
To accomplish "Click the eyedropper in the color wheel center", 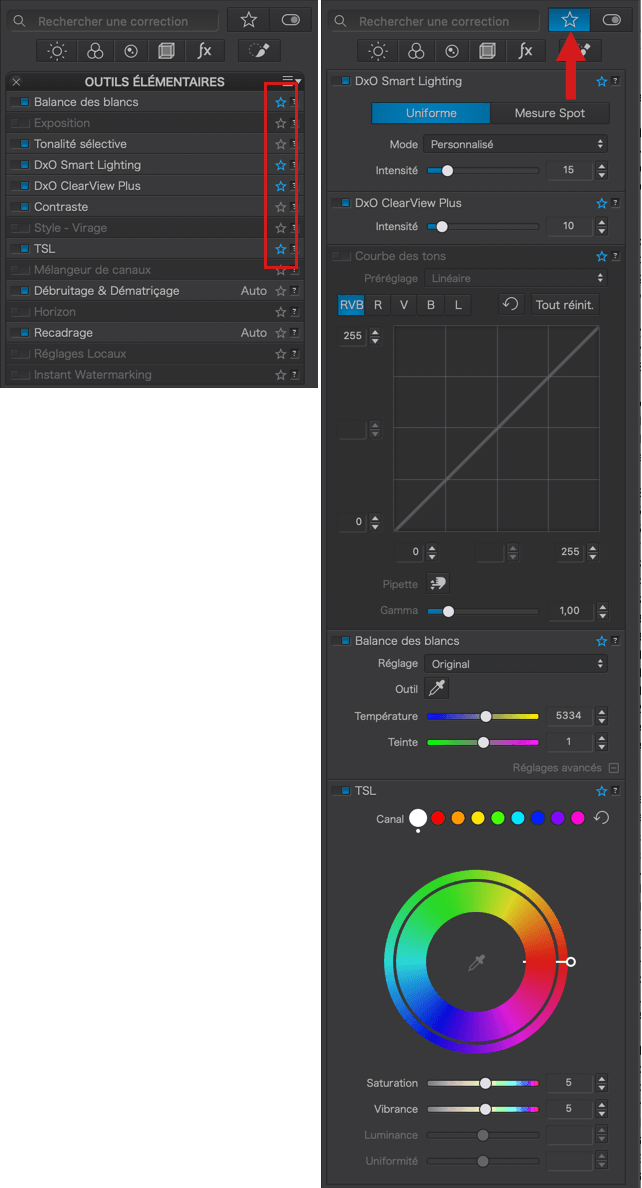I will tap(476, 962).
